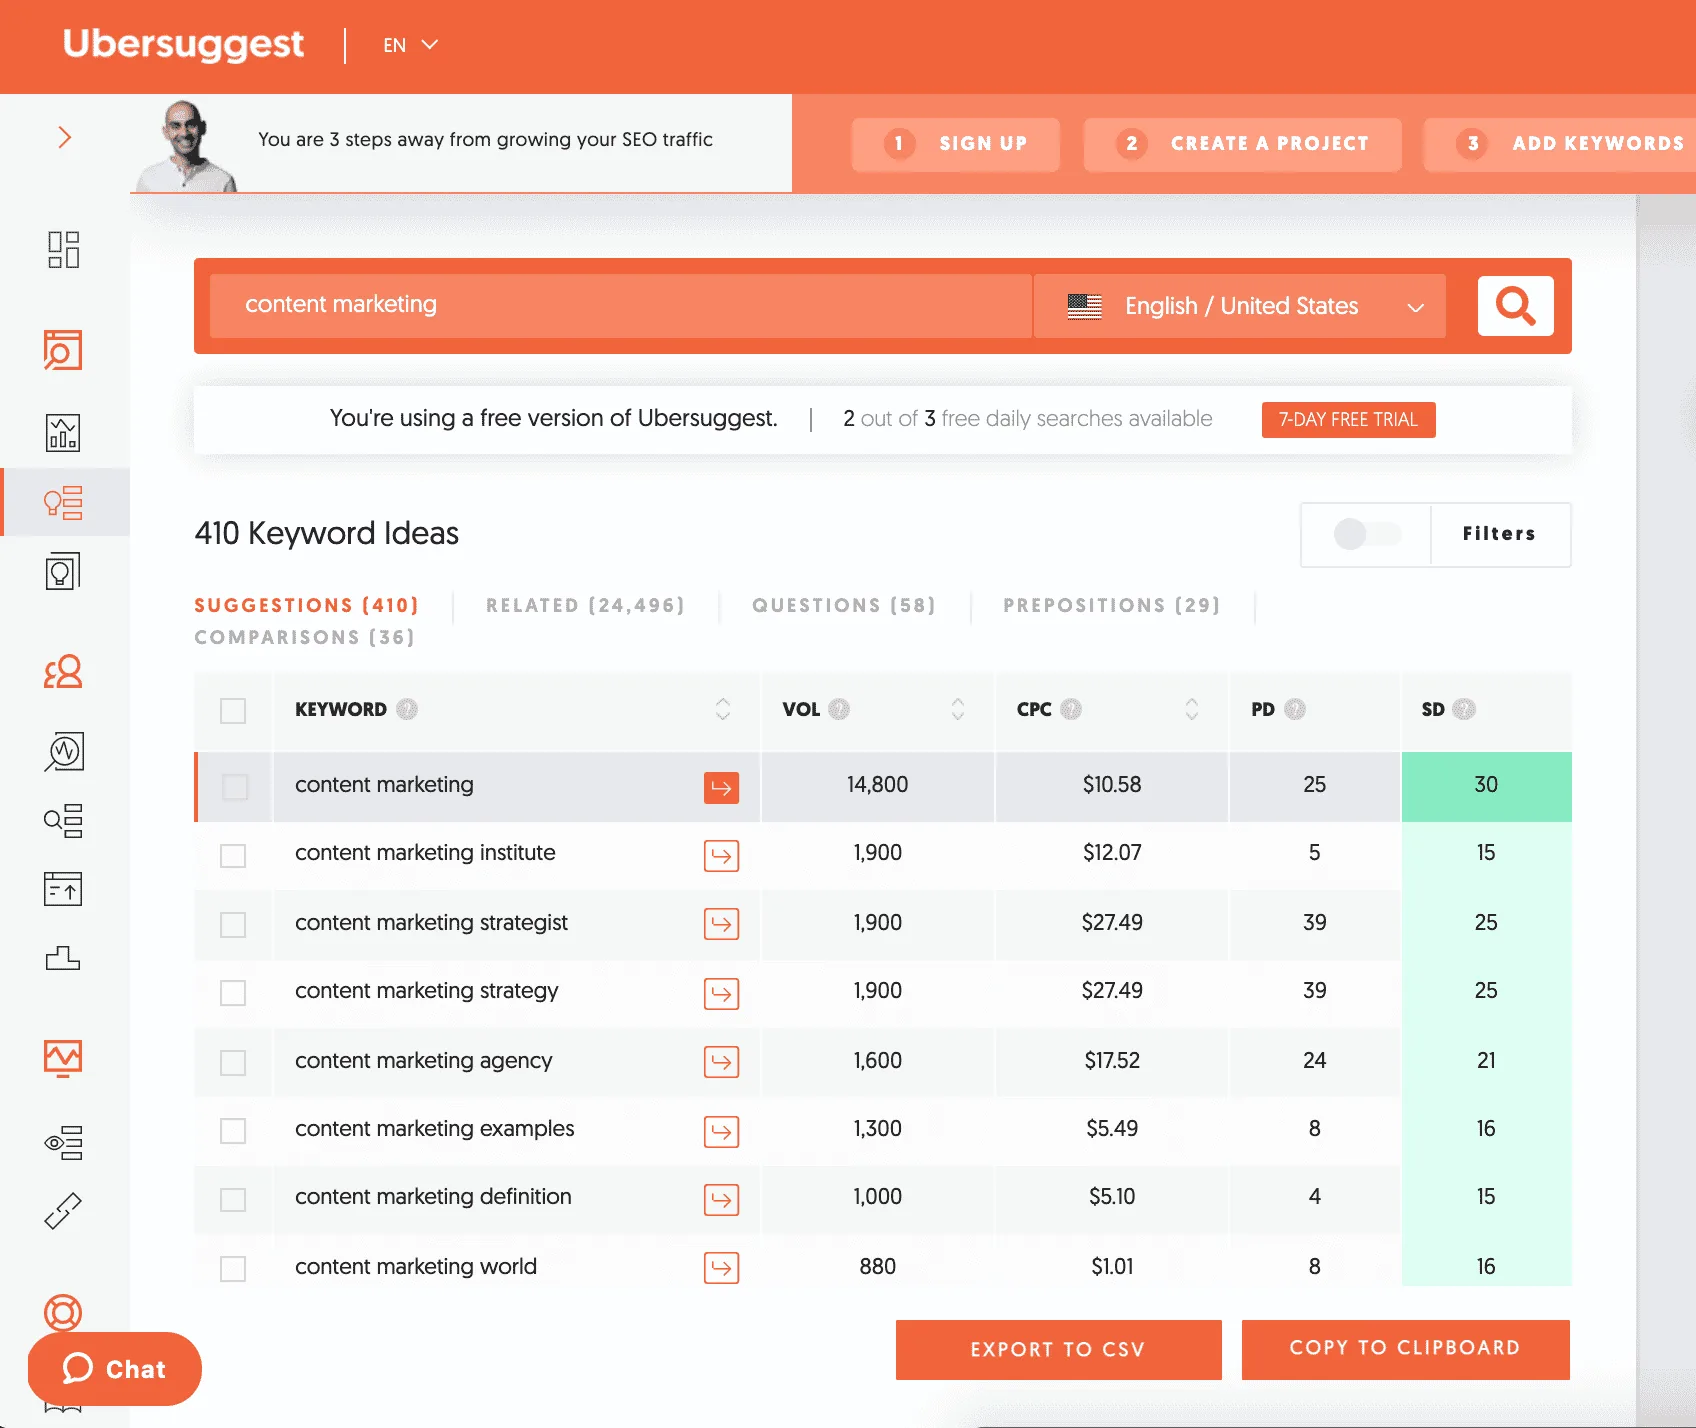This screenshot has width=1696, height=1428.
Task: Tick checkbox for content marketing row
Action: 235,787
